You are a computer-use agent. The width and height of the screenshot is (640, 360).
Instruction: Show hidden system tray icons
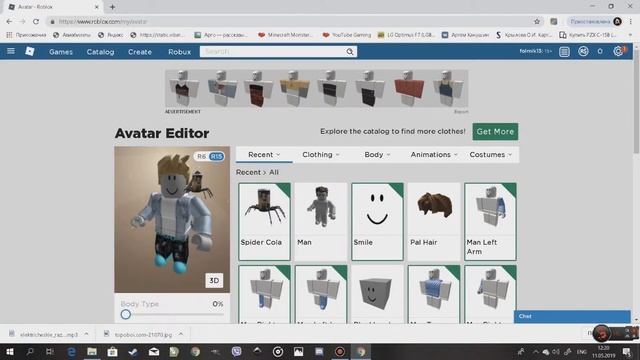pyautogui.click(x=536, y=351)
